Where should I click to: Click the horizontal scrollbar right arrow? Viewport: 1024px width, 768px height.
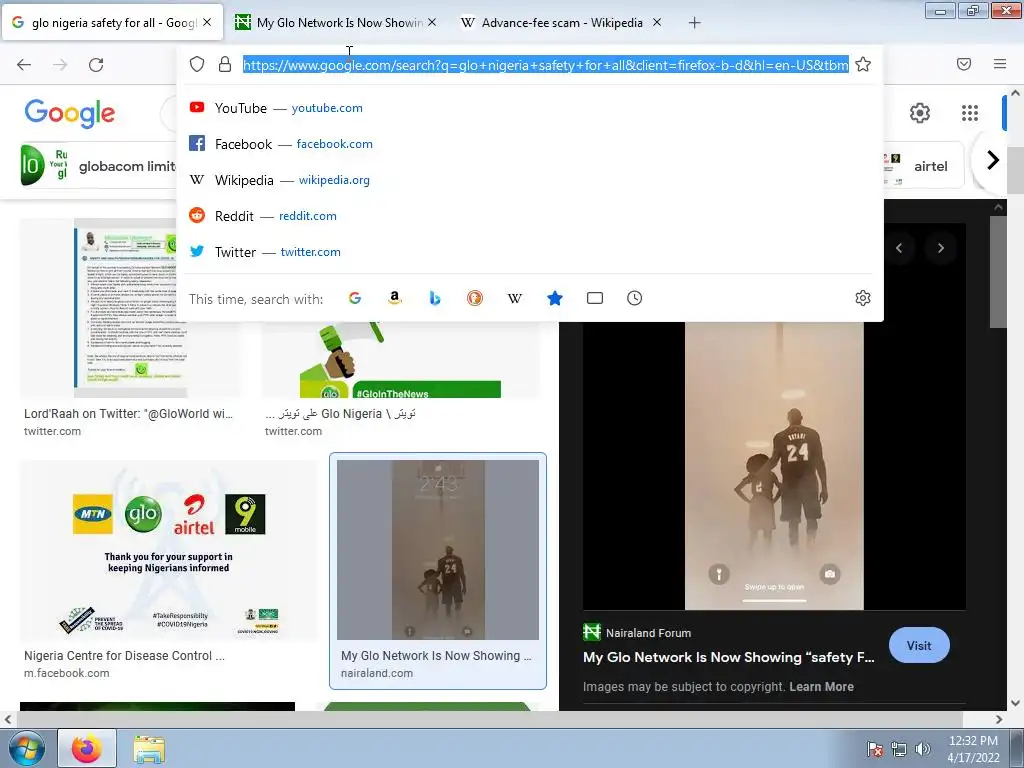click(999, 719)
